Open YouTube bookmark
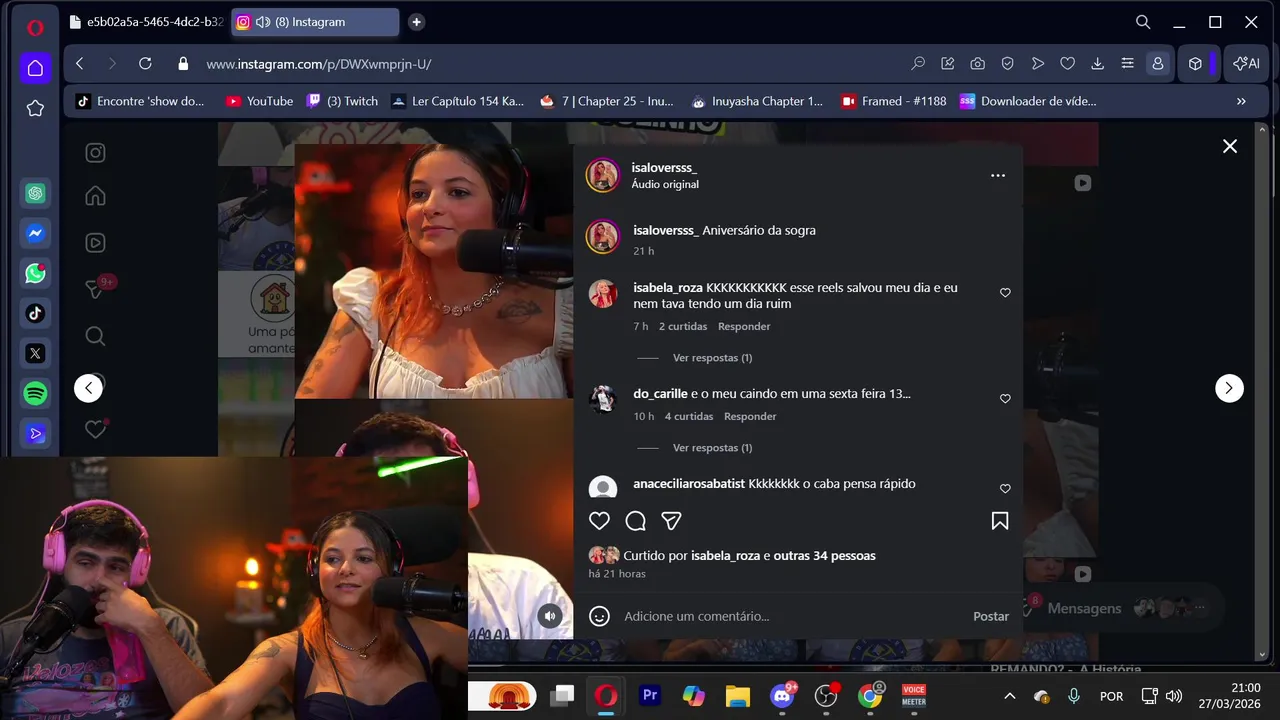1280x720 pixels. pyautogui.click(x=259, y=101)
